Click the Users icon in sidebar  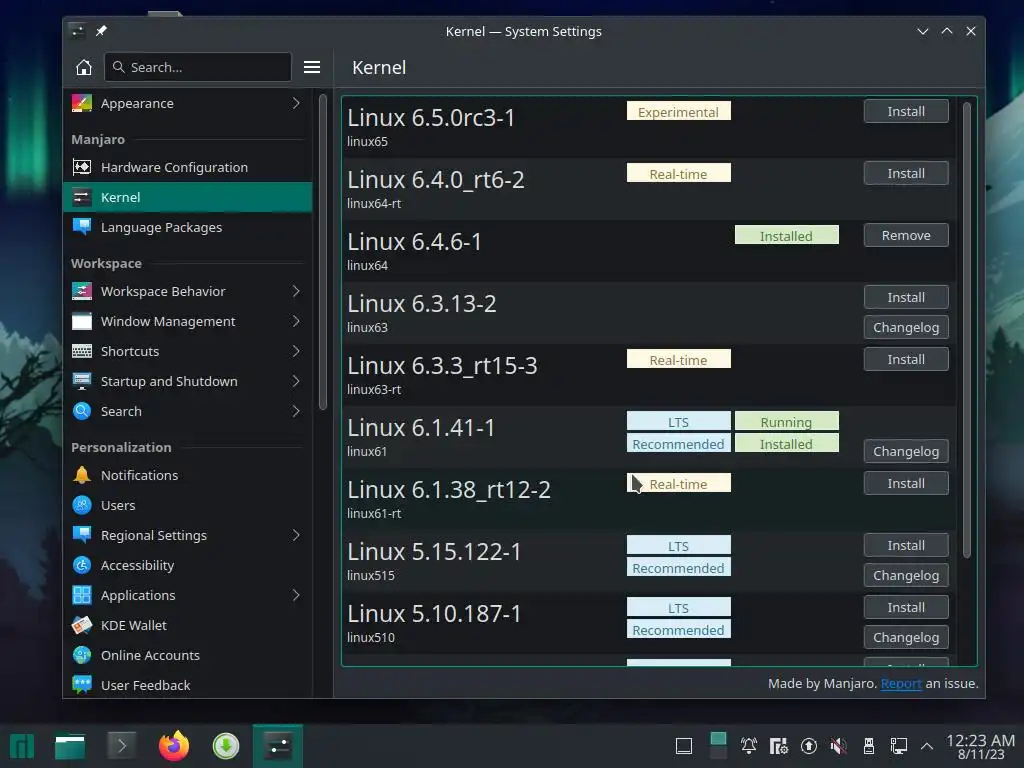[x=82, y=505]
